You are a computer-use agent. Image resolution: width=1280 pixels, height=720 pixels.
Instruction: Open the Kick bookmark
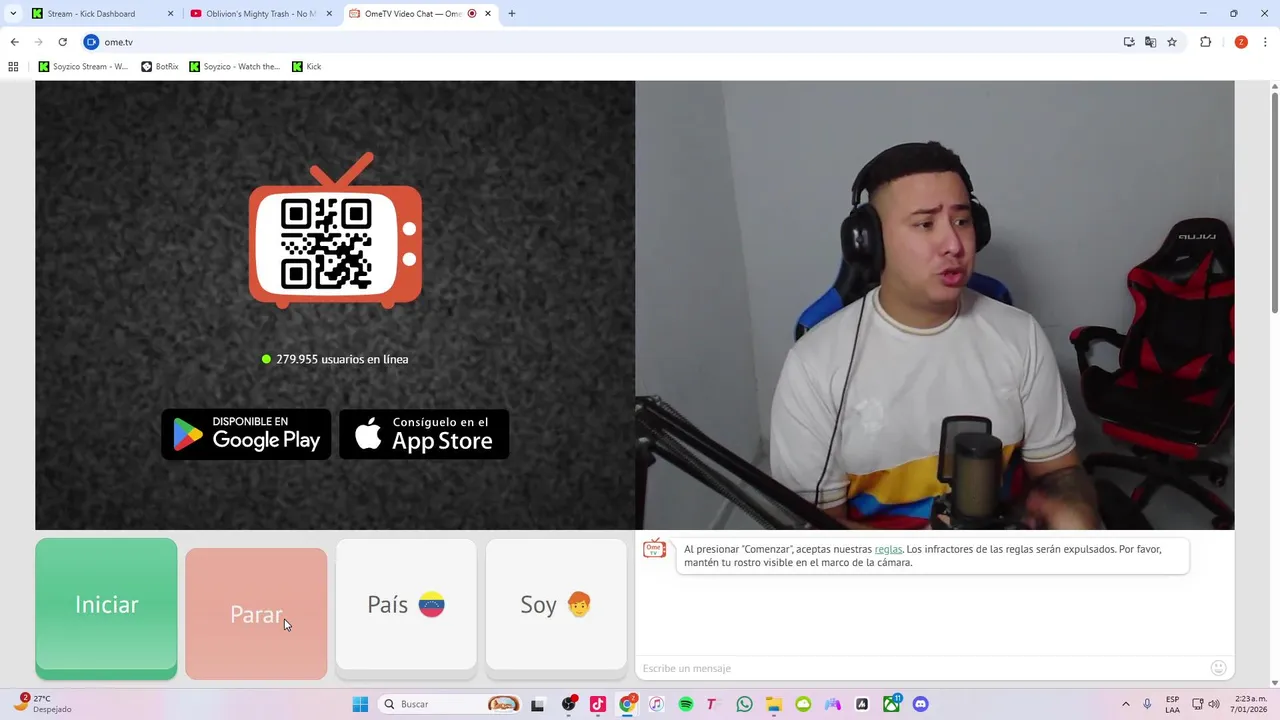307,67
